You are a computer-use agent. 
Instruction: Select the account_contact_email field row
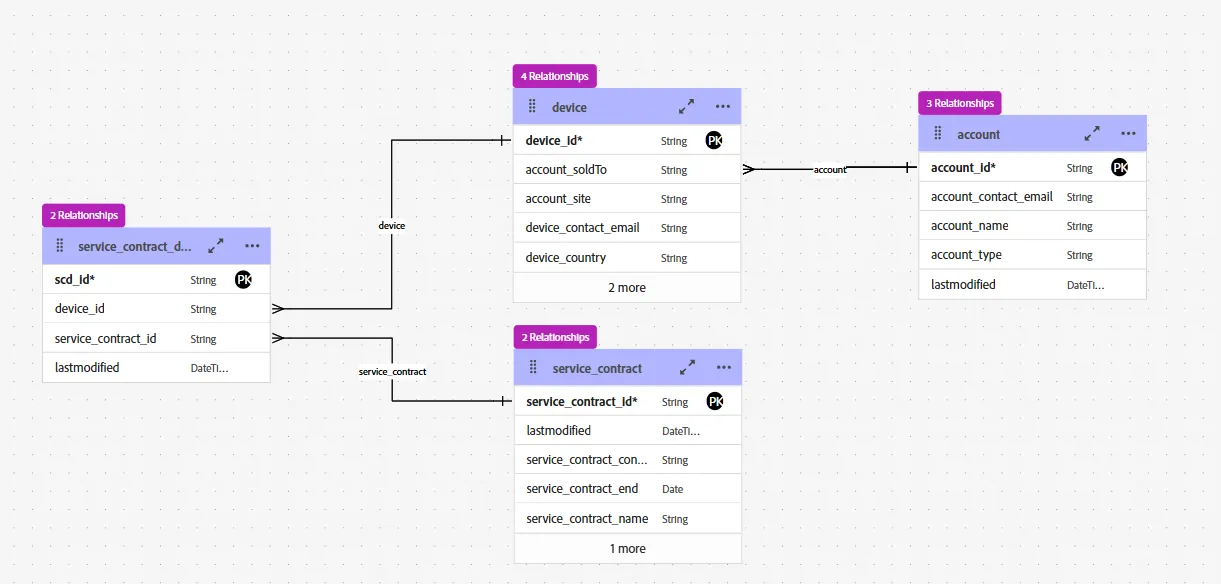(x=1033, y=197)
